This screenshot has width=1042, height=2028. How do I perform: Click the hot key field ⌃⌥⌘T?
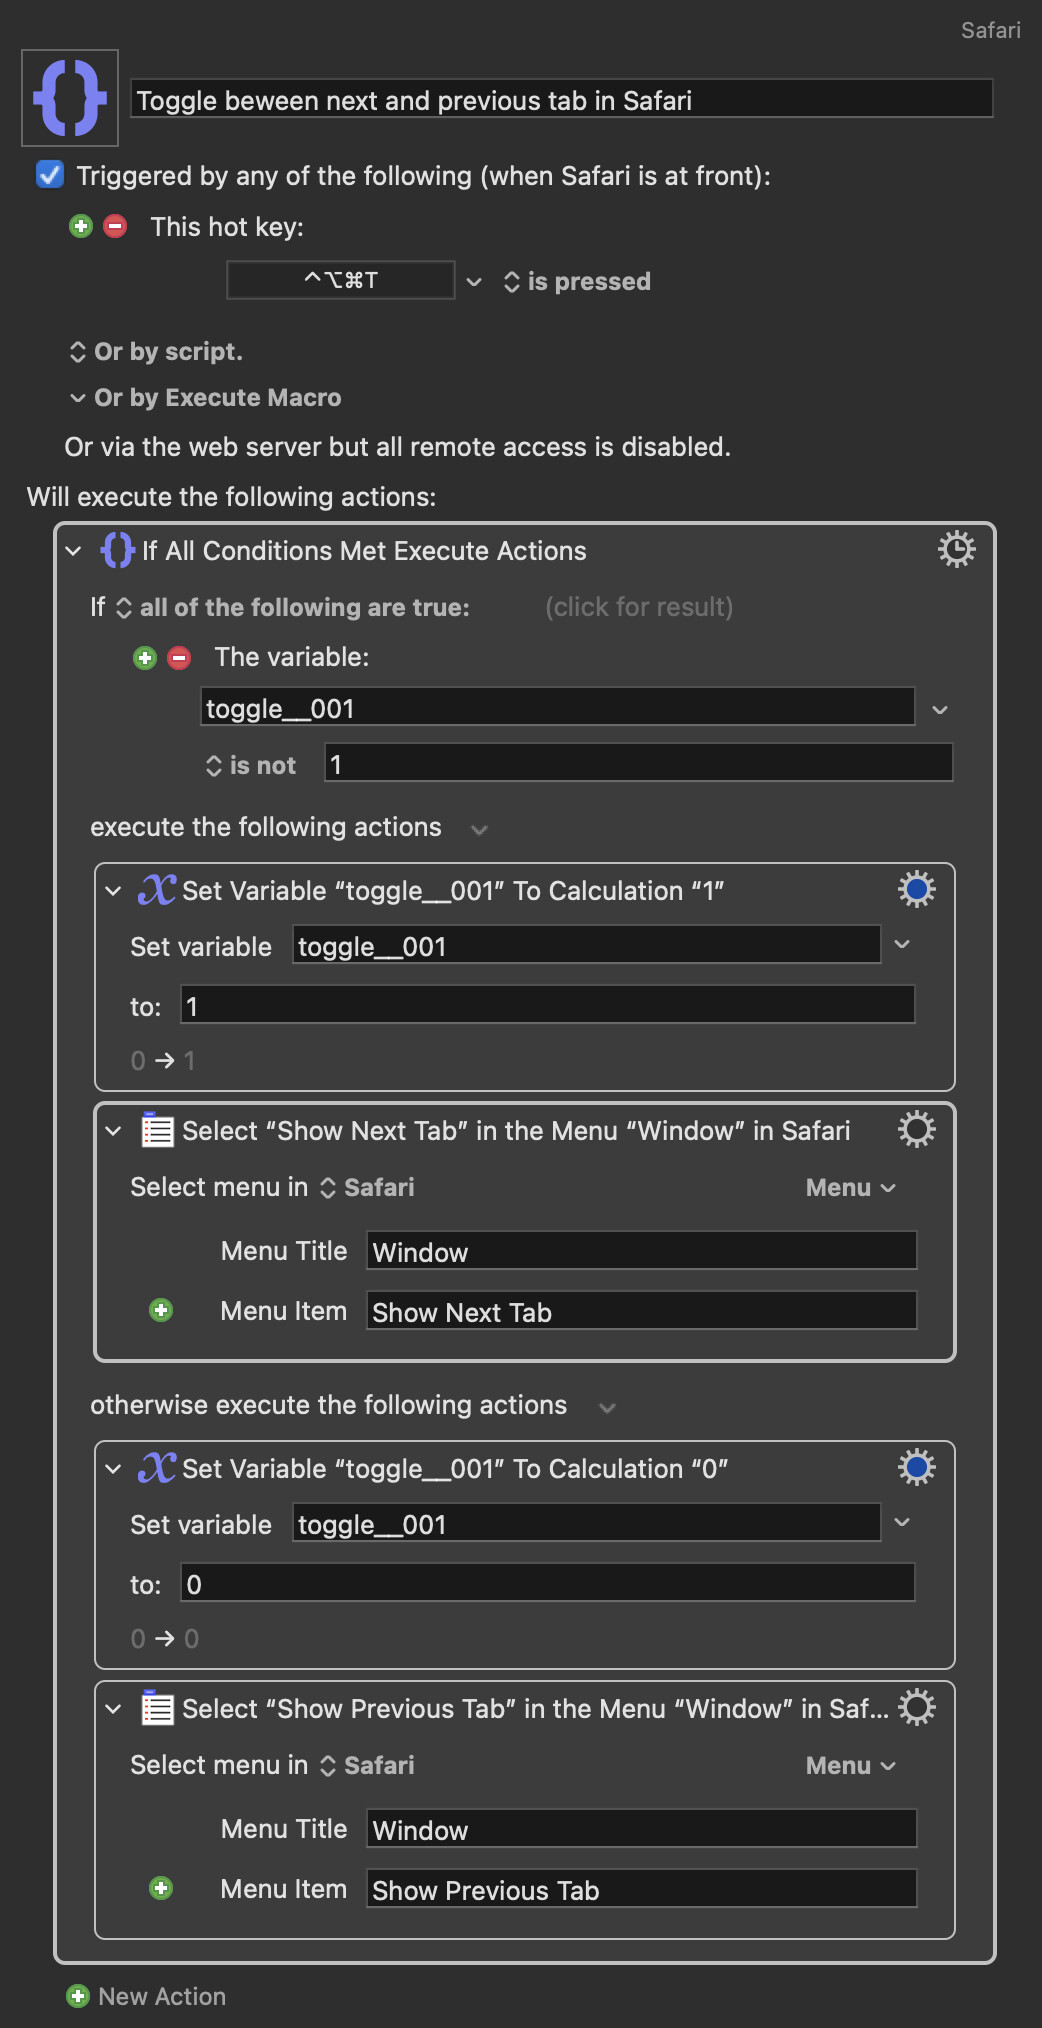pos(341,280)
